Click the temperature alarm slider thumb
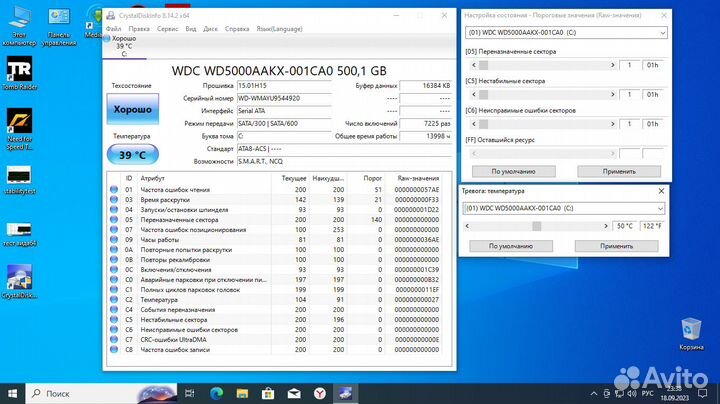 click(x=536, y=226)
